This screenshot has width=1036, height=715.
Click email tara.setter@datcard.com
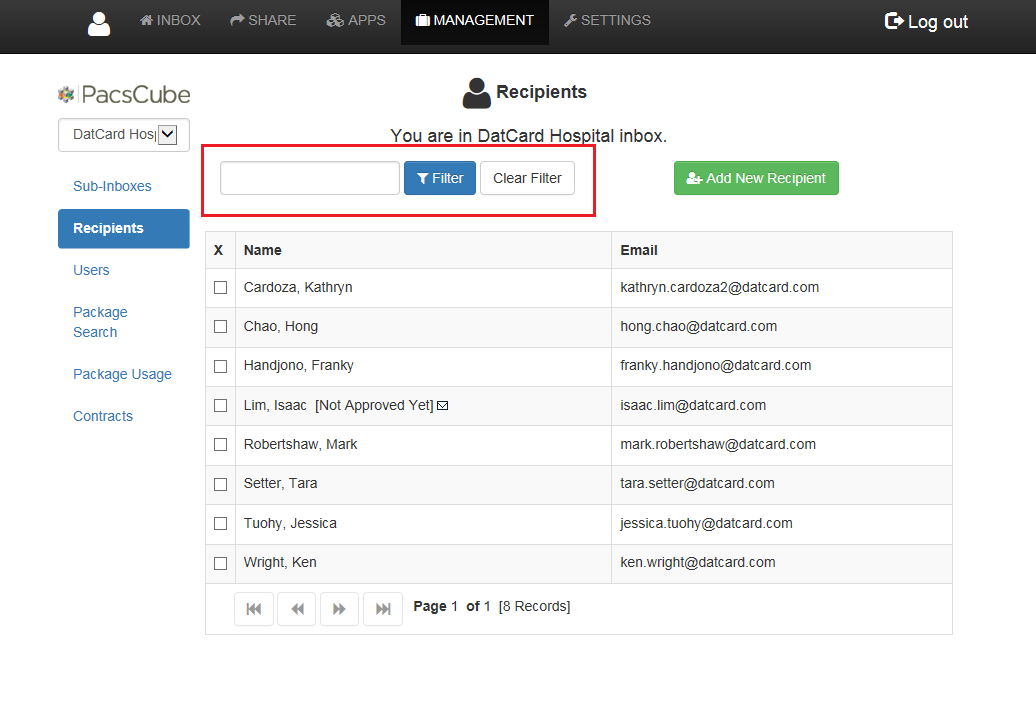coord(697,483)
